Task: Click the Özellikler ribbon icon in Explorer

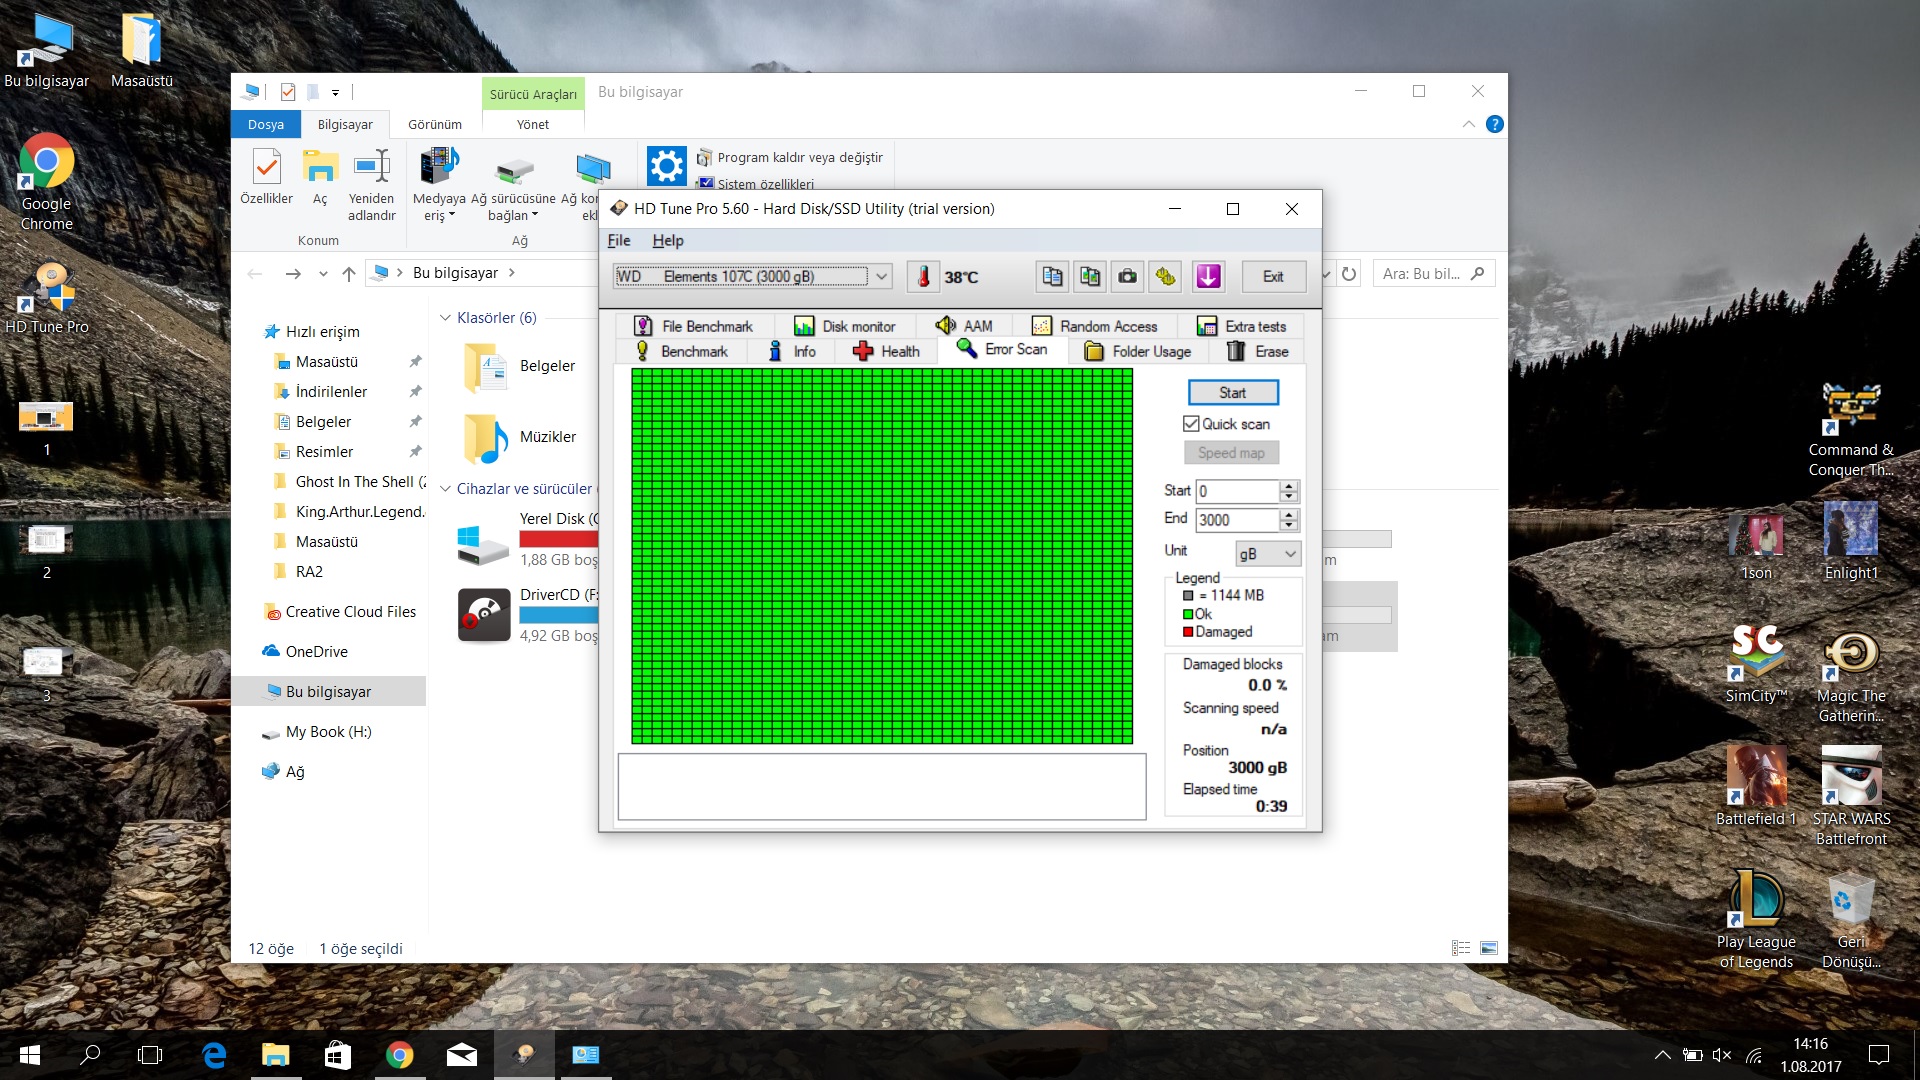Action: pos(267,178)
